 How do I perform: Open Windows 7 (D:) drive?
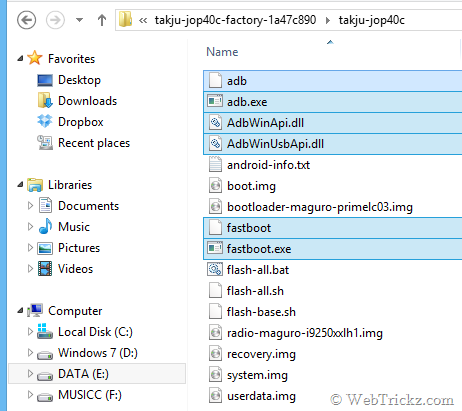point(98,353)
